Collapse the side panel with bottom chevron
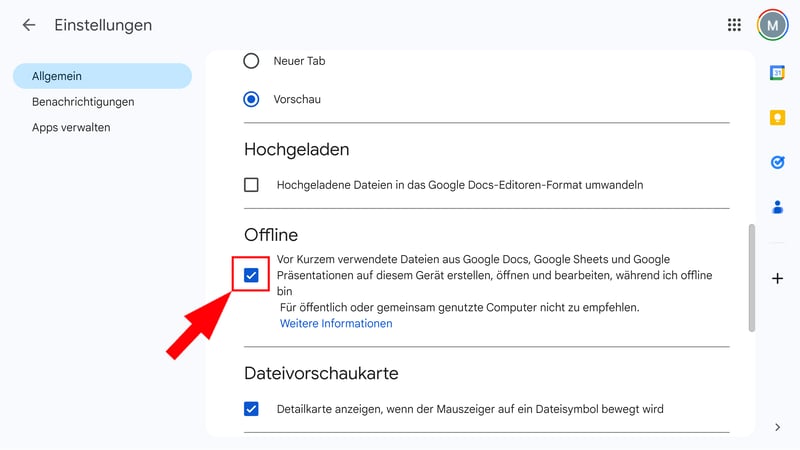This screenshot has height=450, width=800. [x=777, y=427]
